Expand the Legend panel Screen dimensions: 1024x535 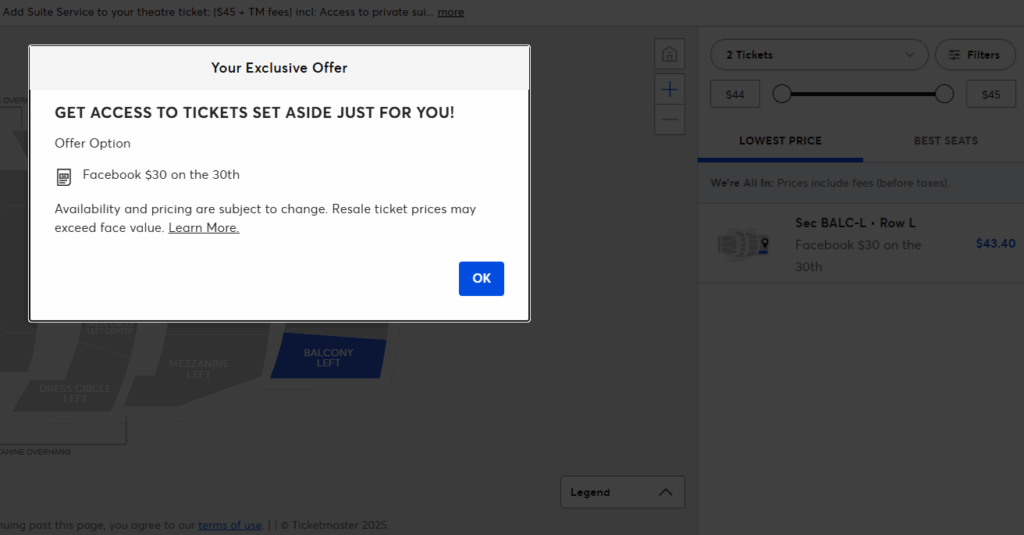click(x=622, y=492)
